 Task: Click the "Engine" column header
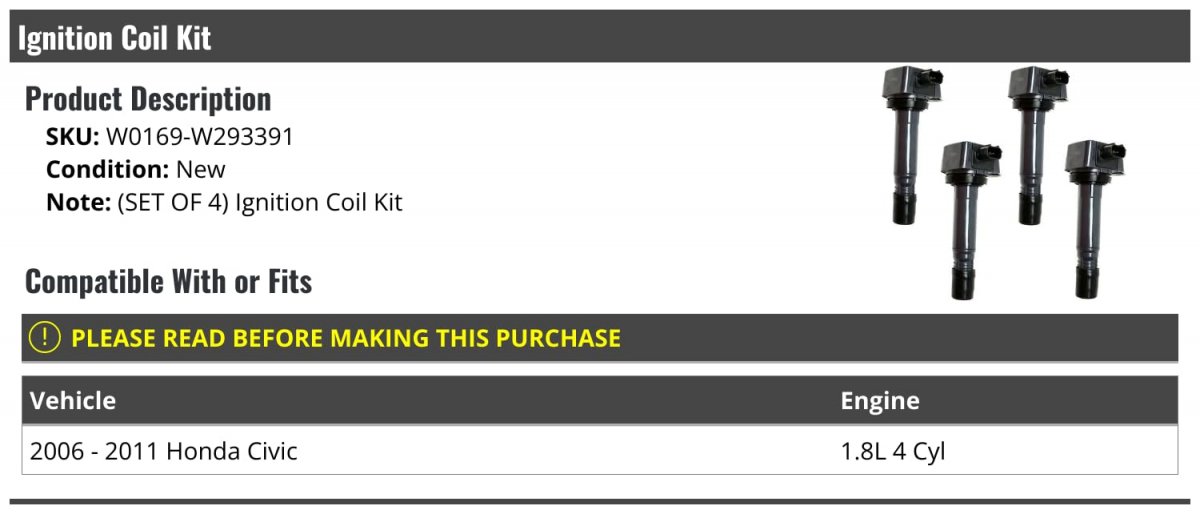click(x=880, y=401)
